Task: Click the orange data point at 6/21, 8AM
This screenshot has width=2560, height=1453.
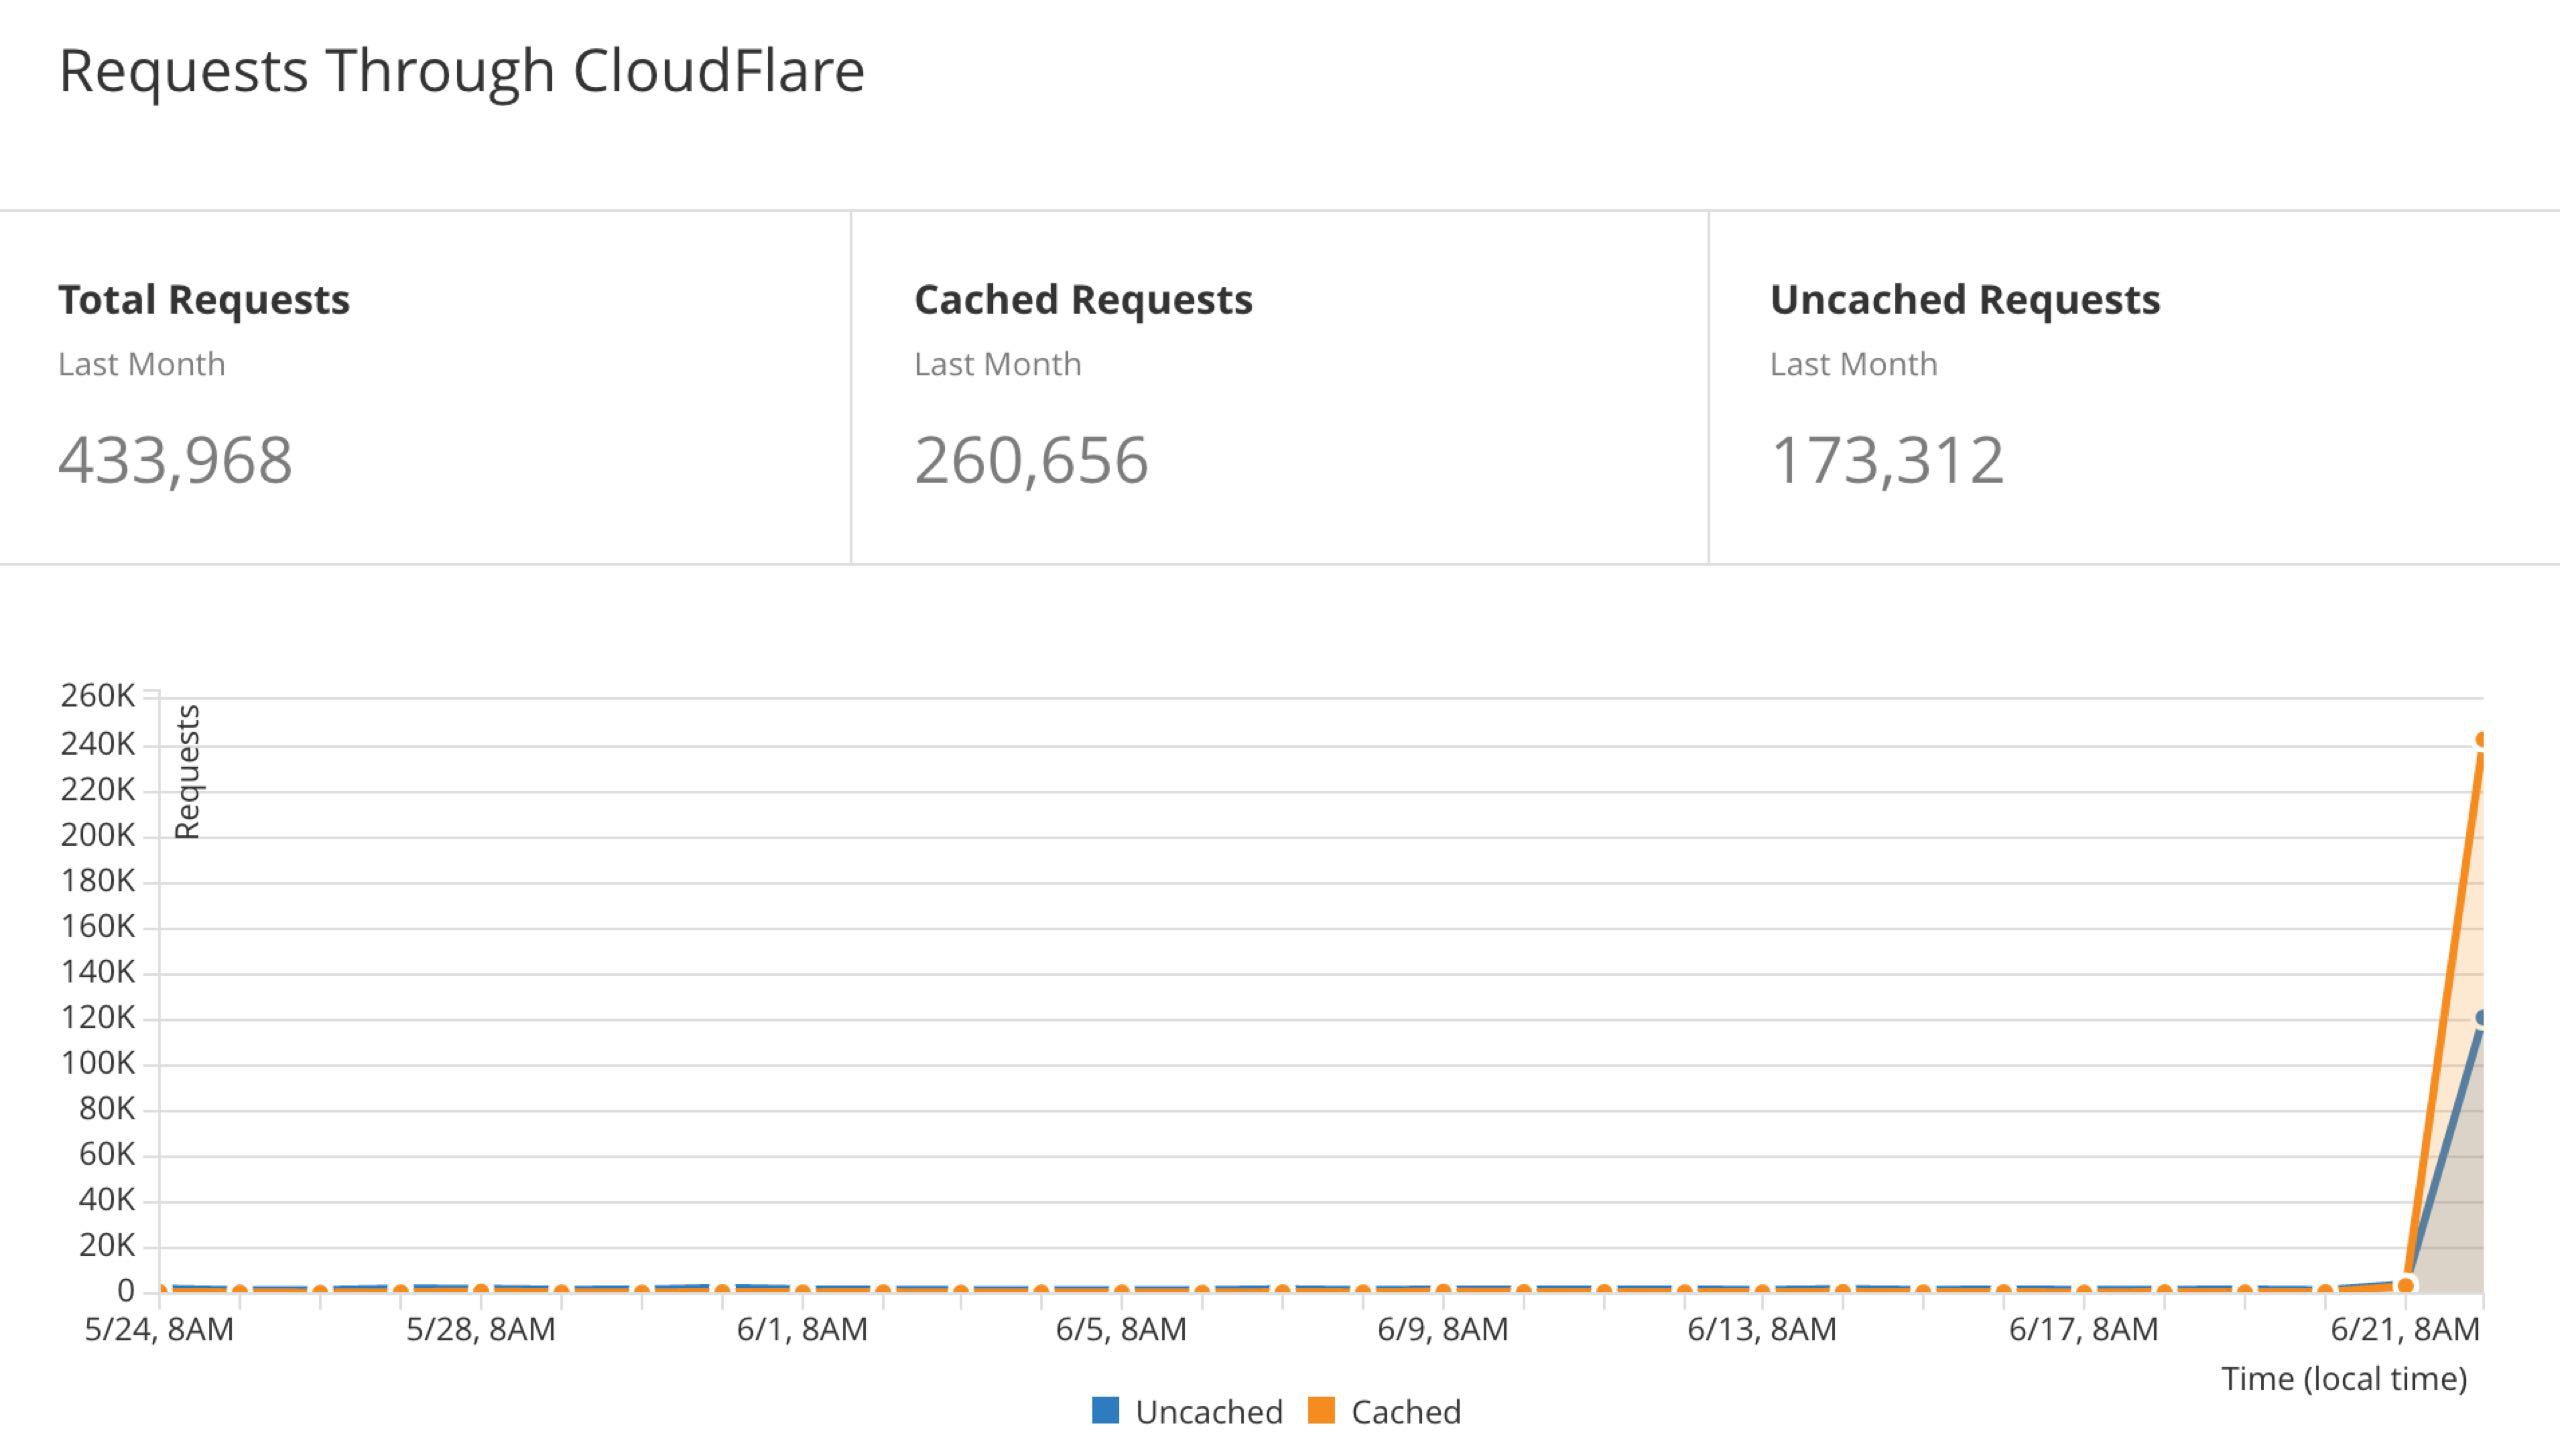Action: (2406, 1285)
